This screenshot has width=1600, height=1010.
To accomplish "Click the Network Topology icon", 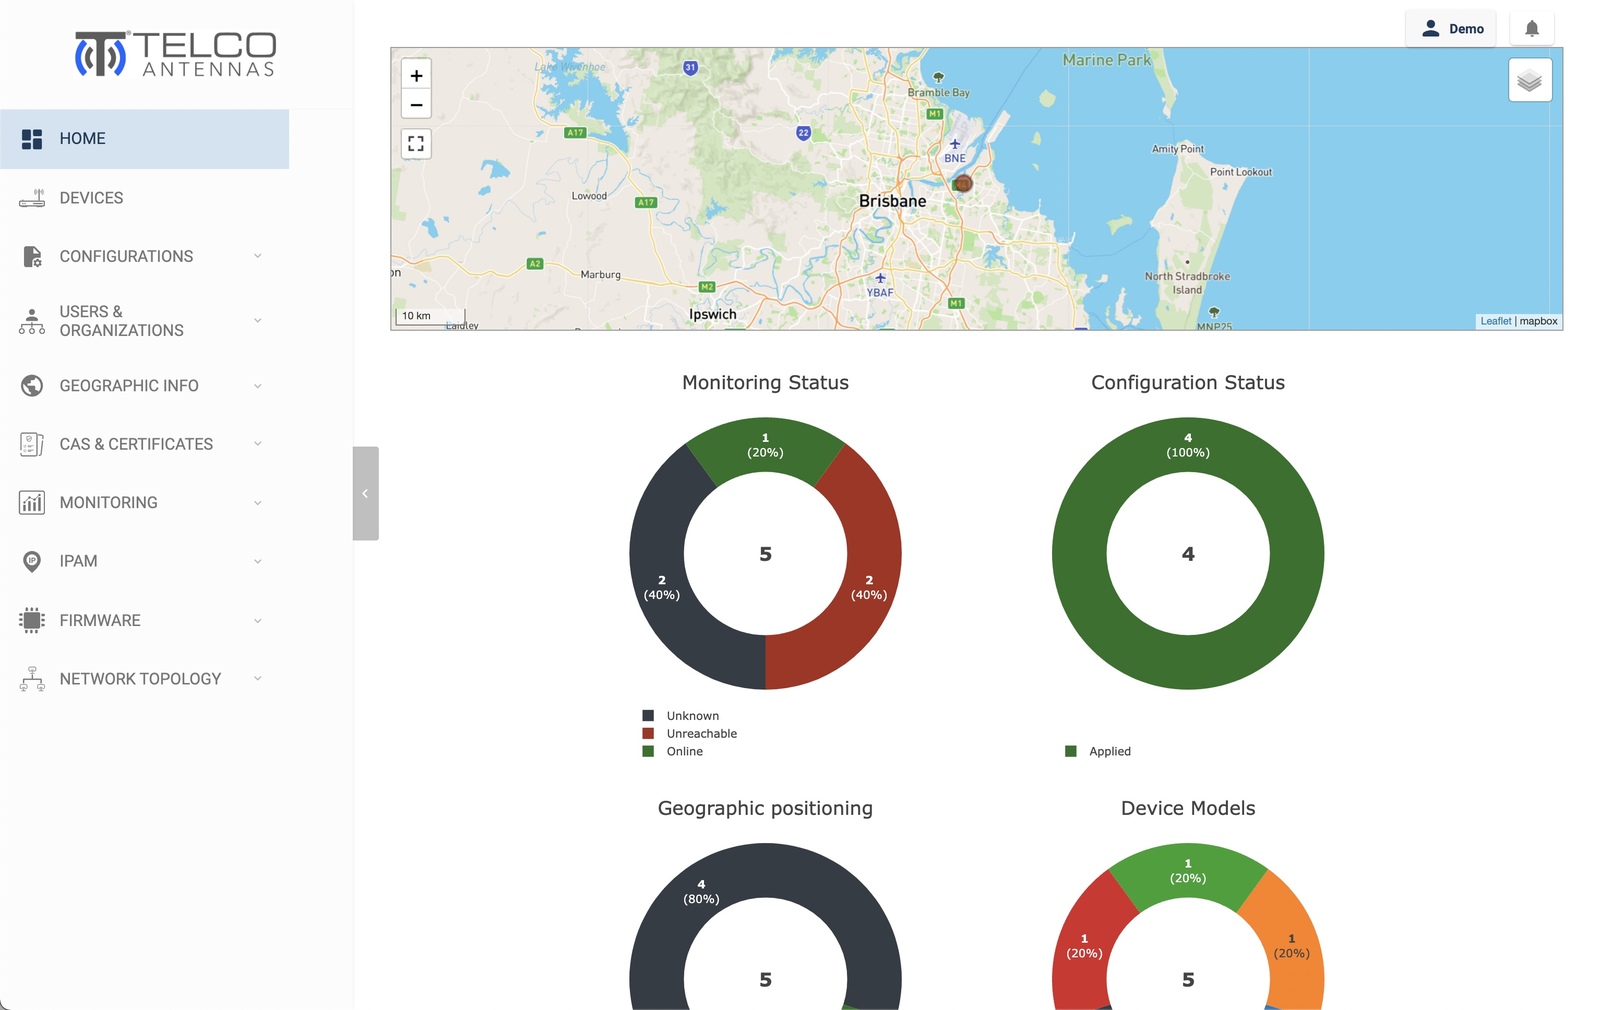I will click(x=32, y=679).
